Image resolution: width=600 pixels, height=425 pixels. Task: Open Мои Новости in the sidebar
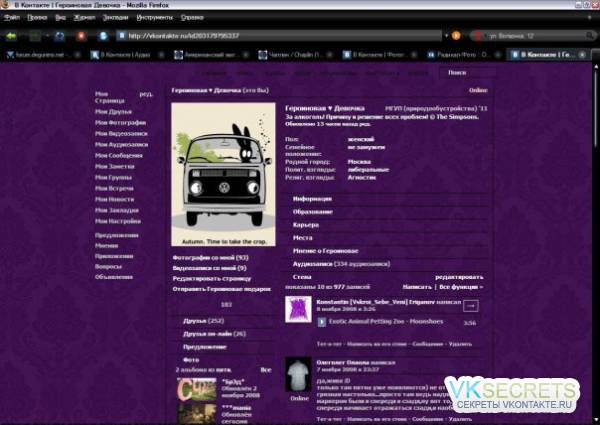tap(114, 199)
